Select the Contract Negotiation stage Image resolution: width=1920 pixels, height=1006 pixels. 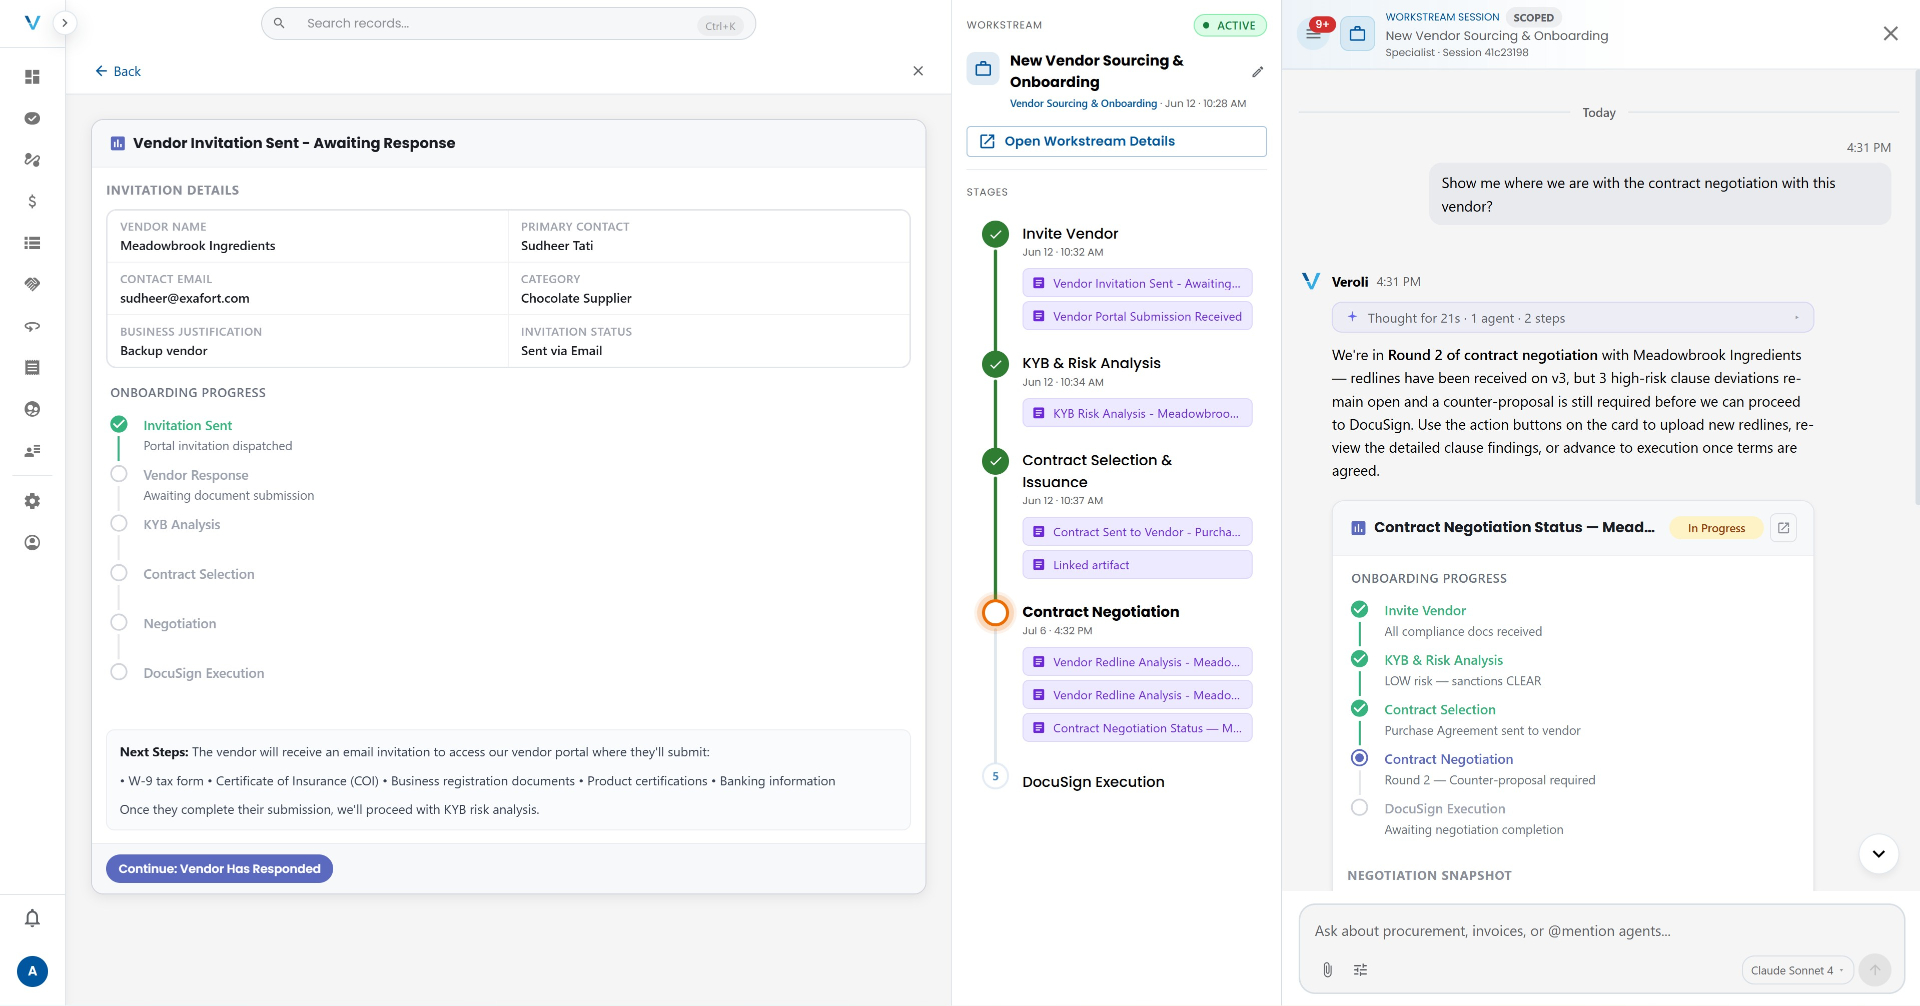[1100, 612]
